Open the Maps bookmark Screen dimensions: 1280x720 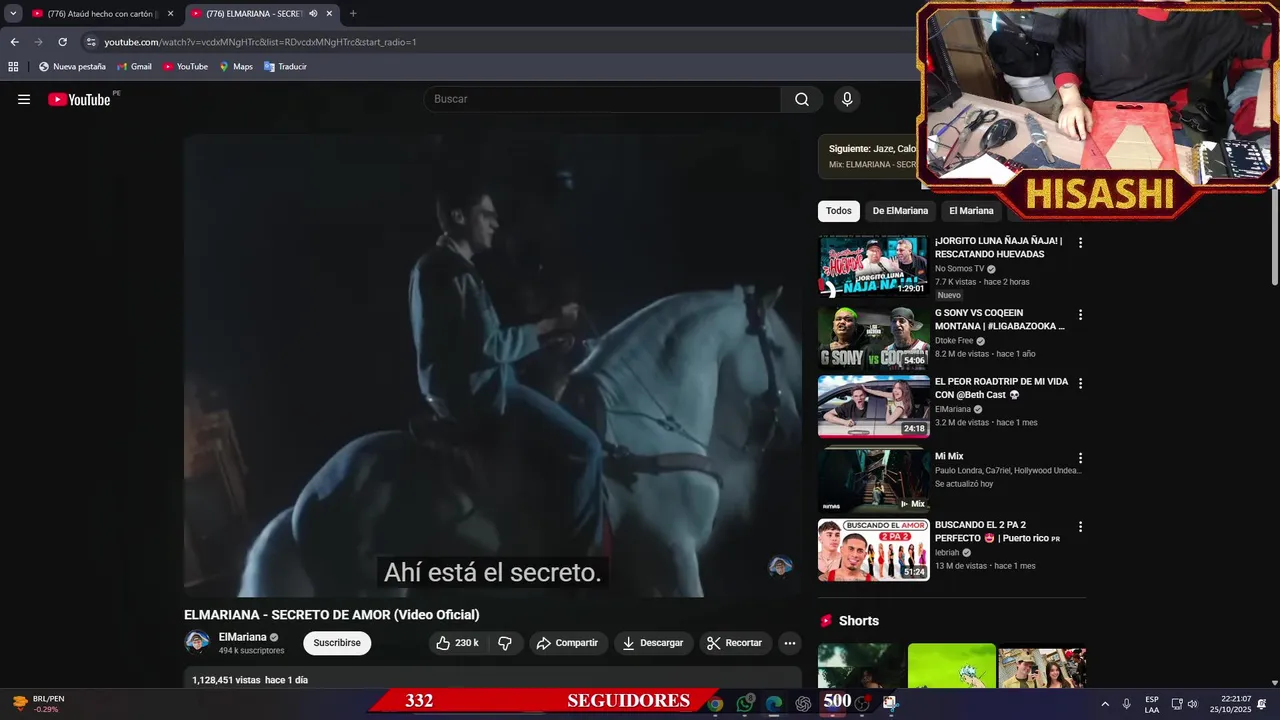tap(236, 67)
